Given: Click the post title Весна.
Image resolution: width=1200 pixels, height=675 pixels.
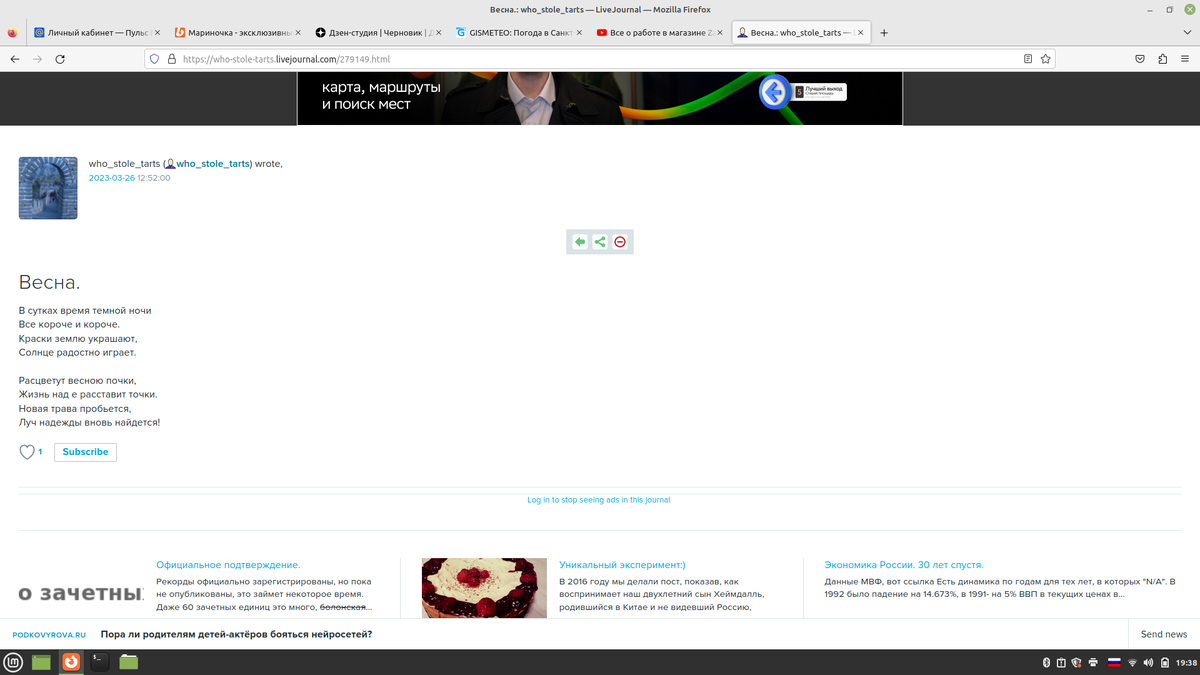Looking at the screenshot, I should tap(49, 283).
